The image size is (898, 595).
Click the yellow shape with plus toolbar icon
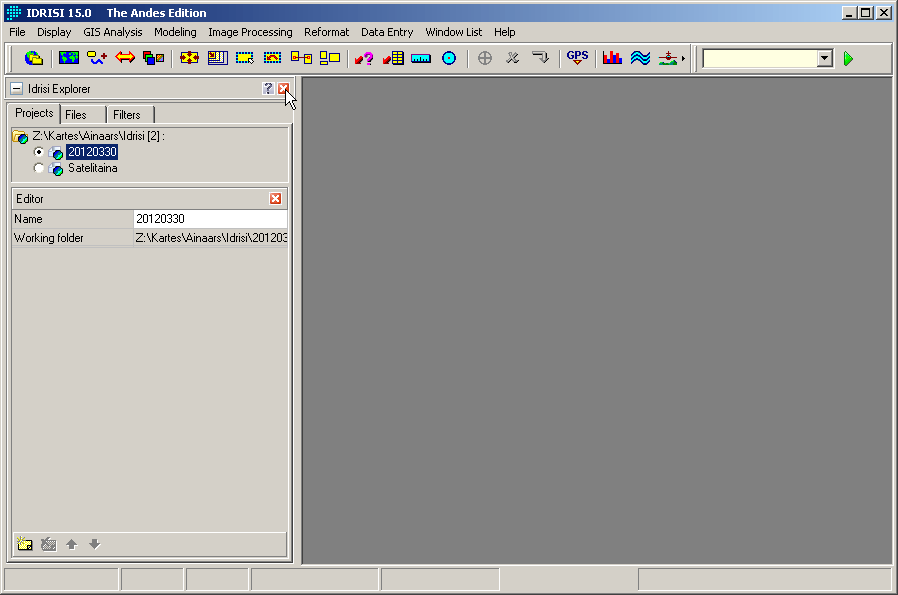point(97,58)
